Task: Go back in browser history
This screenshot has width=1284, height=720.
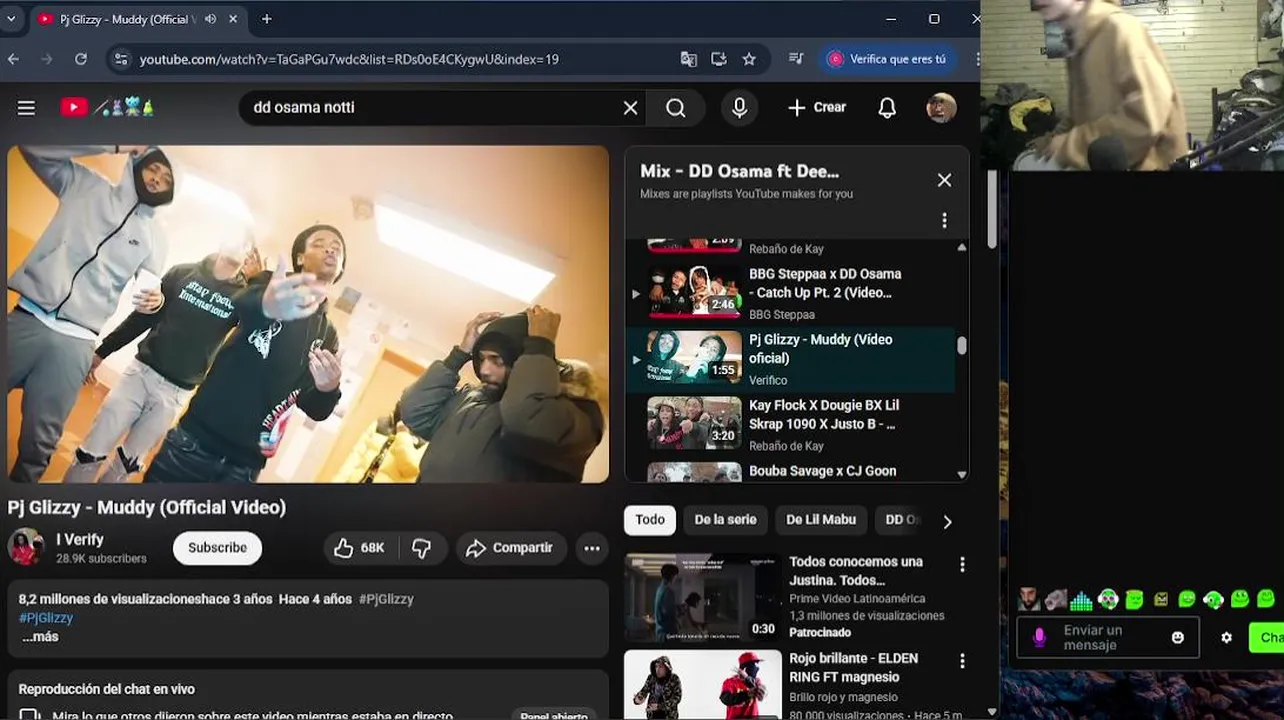Action: [13, 59]
